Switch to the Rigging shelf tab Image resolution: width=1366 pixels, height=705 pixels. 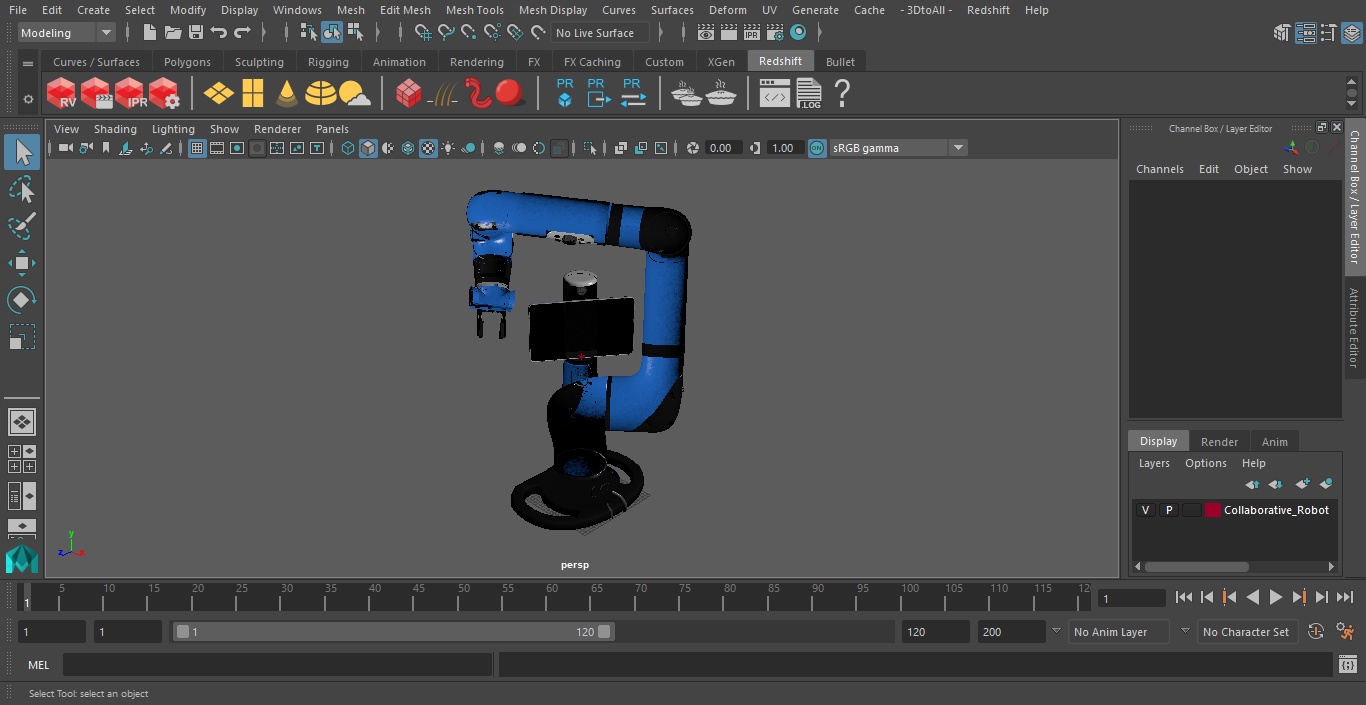[328, 62]
